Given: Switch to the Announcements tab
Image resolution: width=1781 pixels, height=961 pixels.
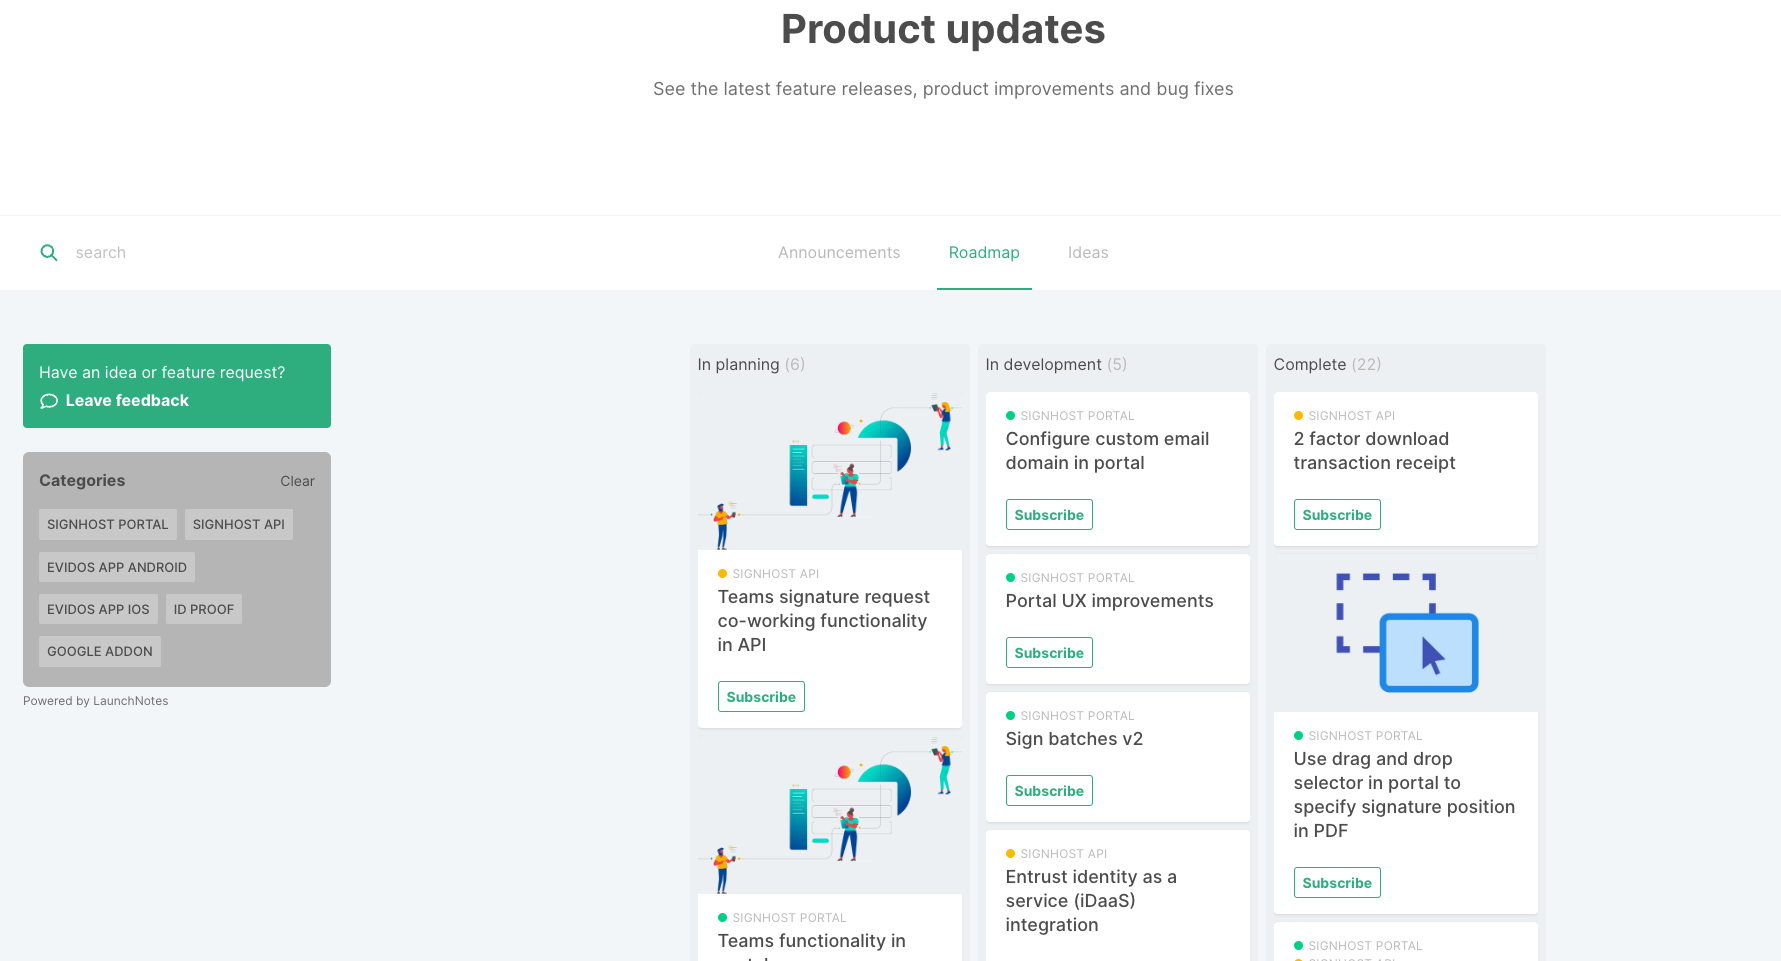Looking at the screenshot, I should click(839, 252).
